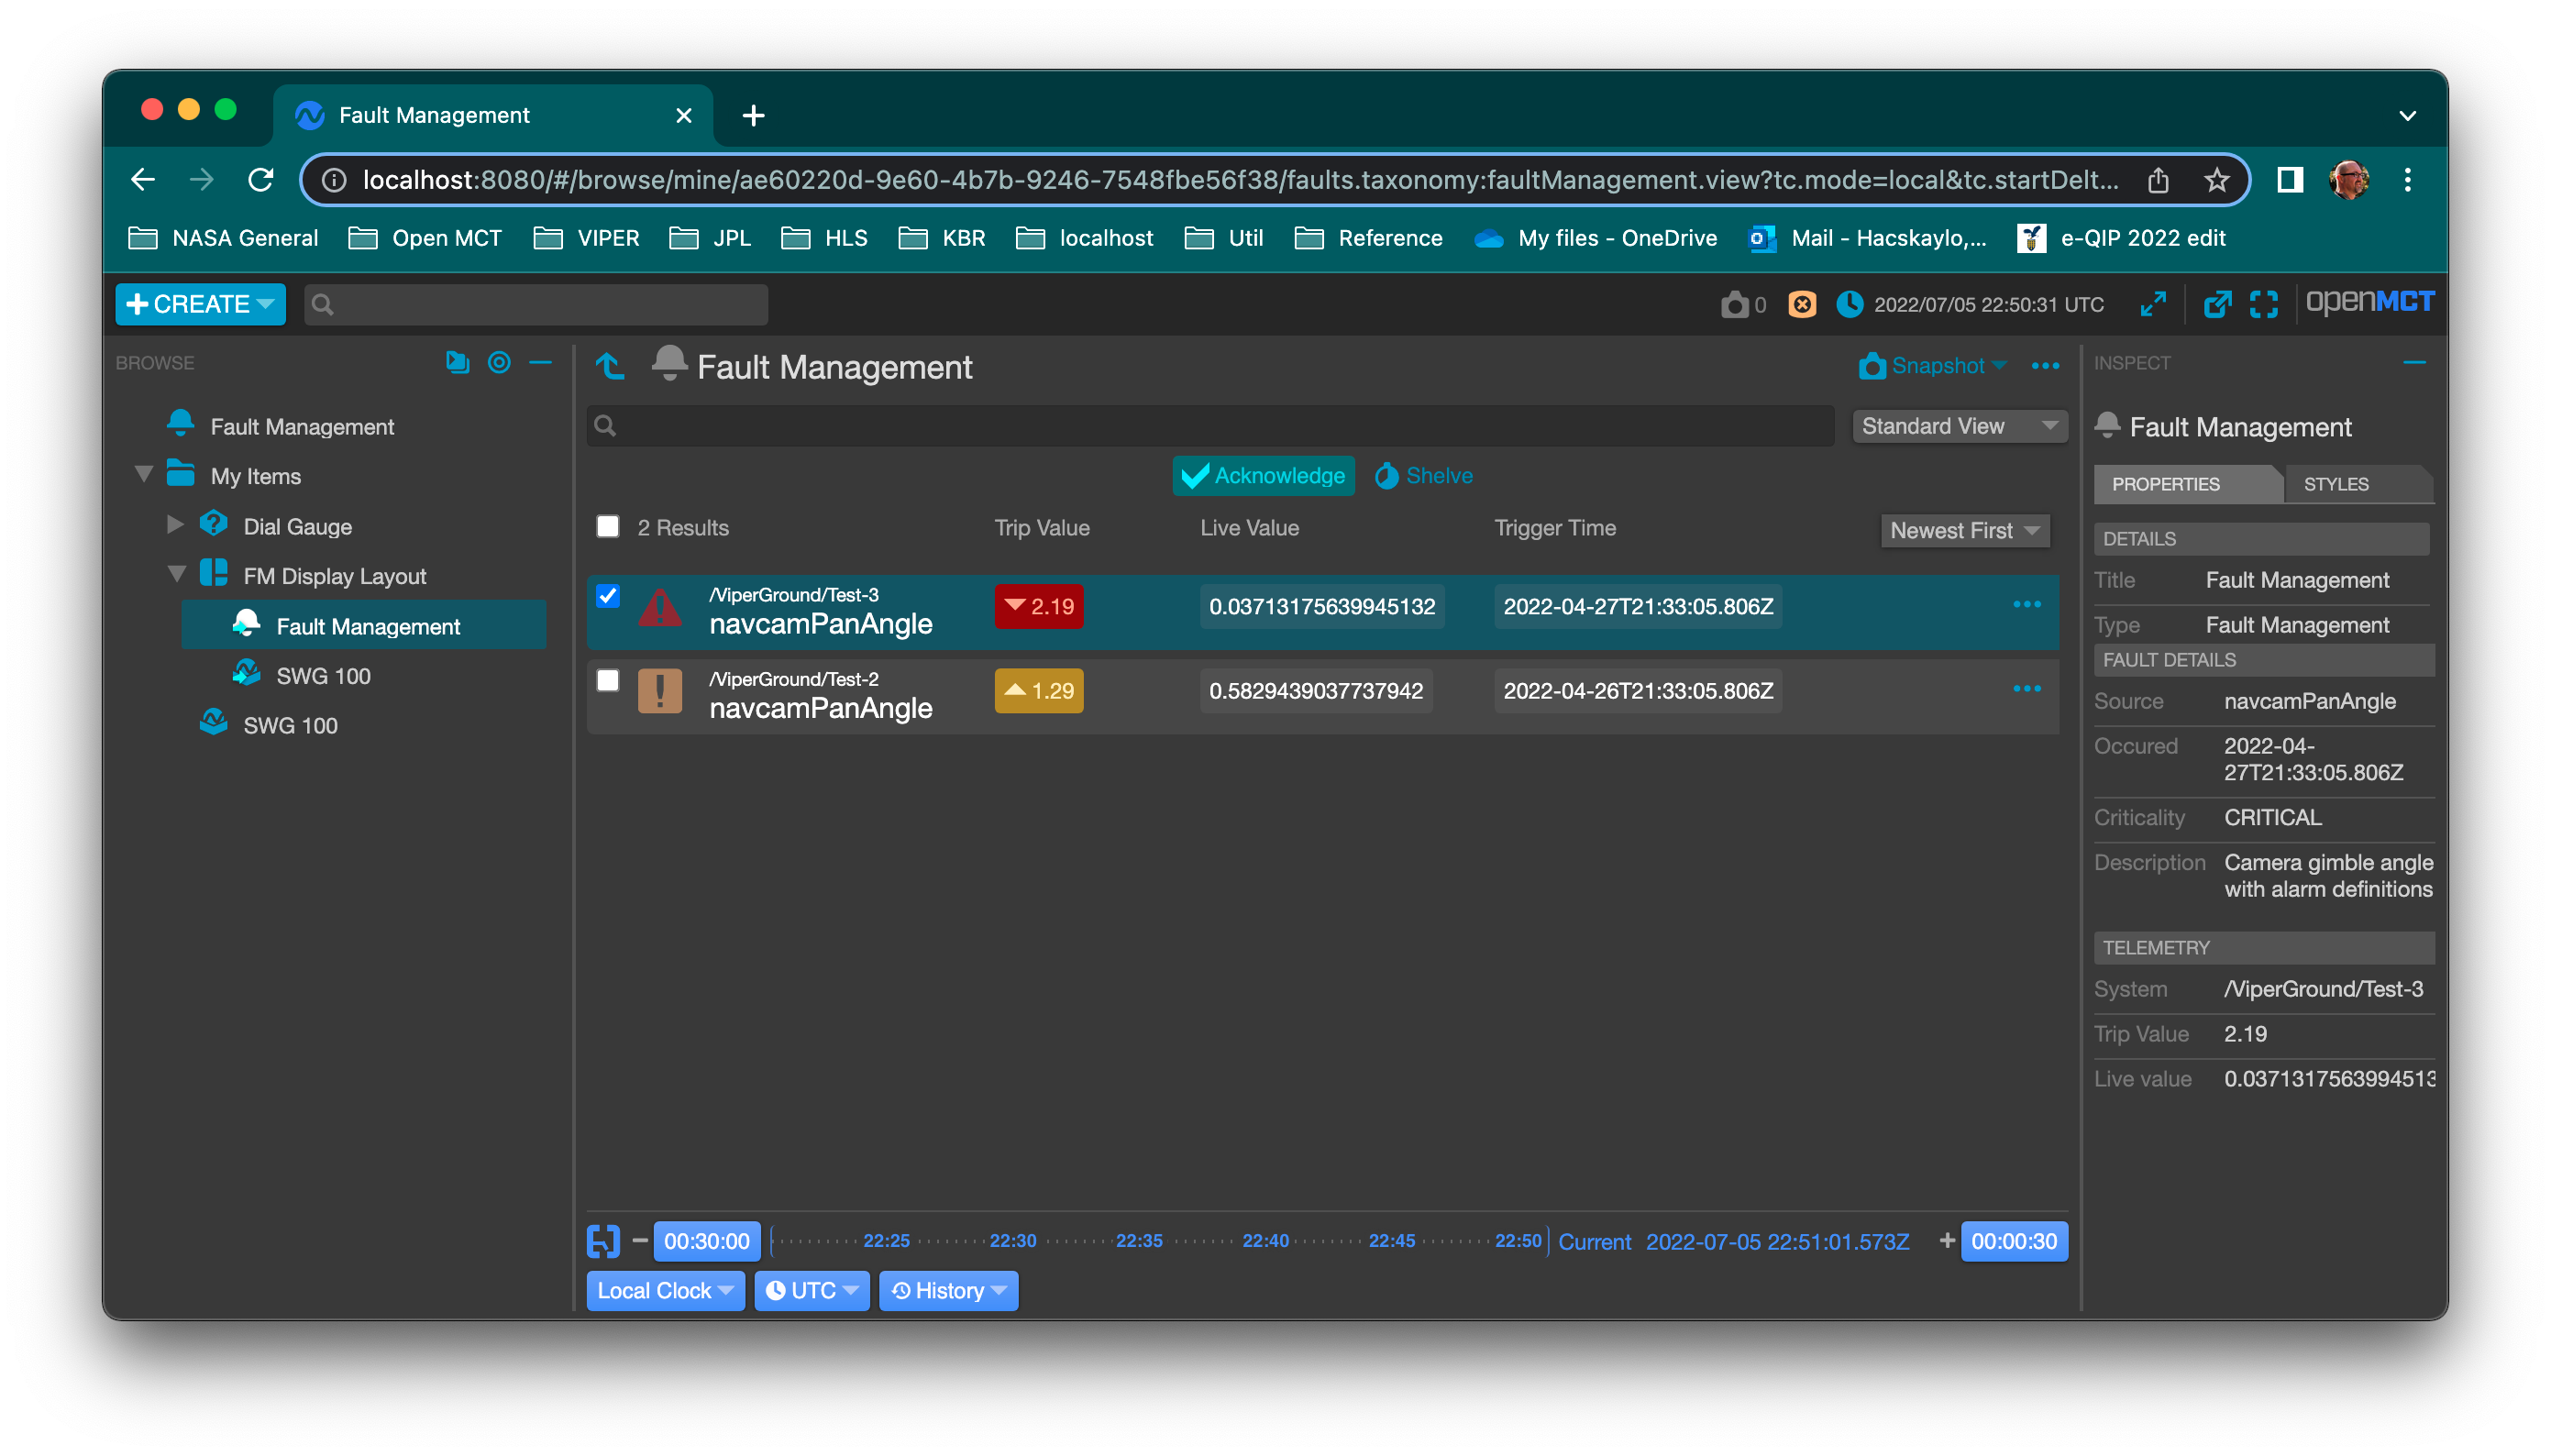The width and height of the screenshot is (2551, 1456).
Task: Switch to the STYLES tab in Inspect
Action: tap(2337, 484)
